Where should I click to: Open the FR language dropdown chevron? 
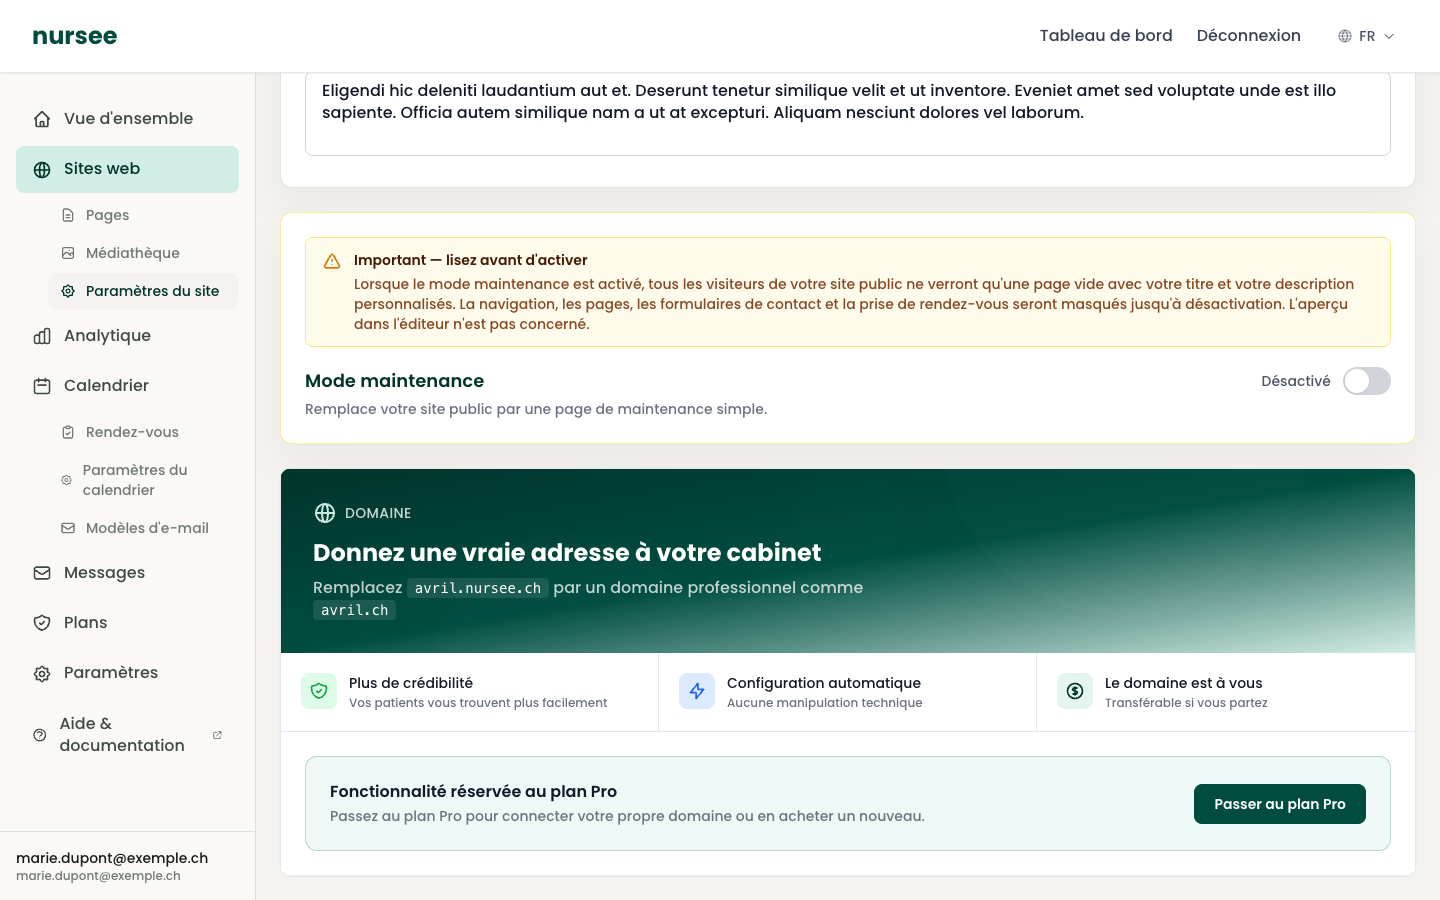click(x=1389, y=36)
